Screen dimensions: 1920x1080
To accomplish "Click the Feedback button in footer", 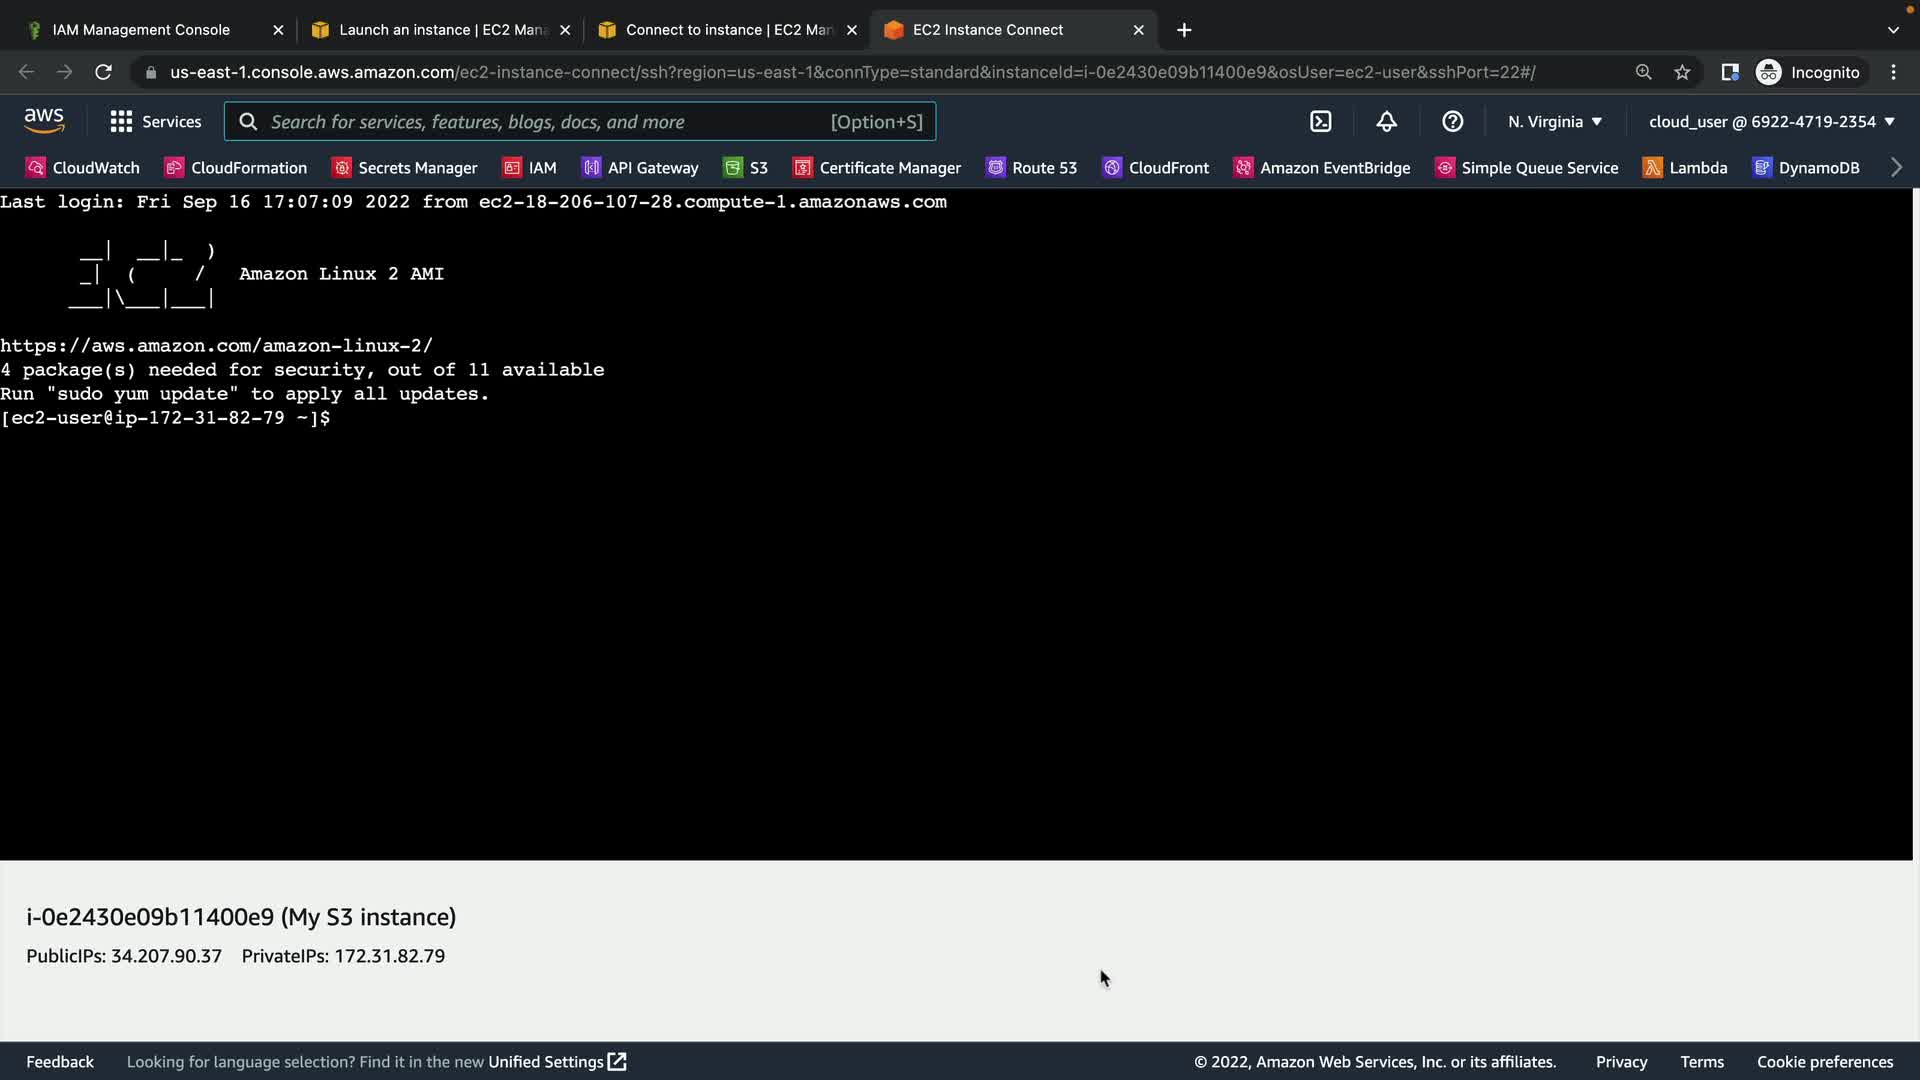I will point(60,1062).
